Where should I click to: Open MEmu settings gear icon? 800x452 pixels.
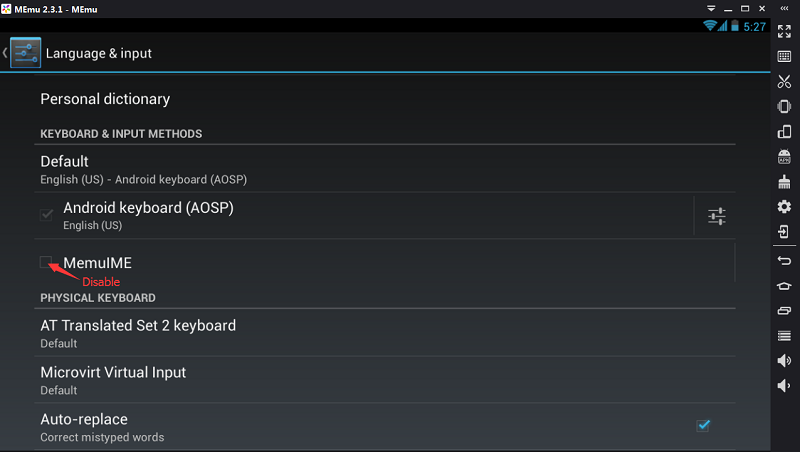[784, 207]
